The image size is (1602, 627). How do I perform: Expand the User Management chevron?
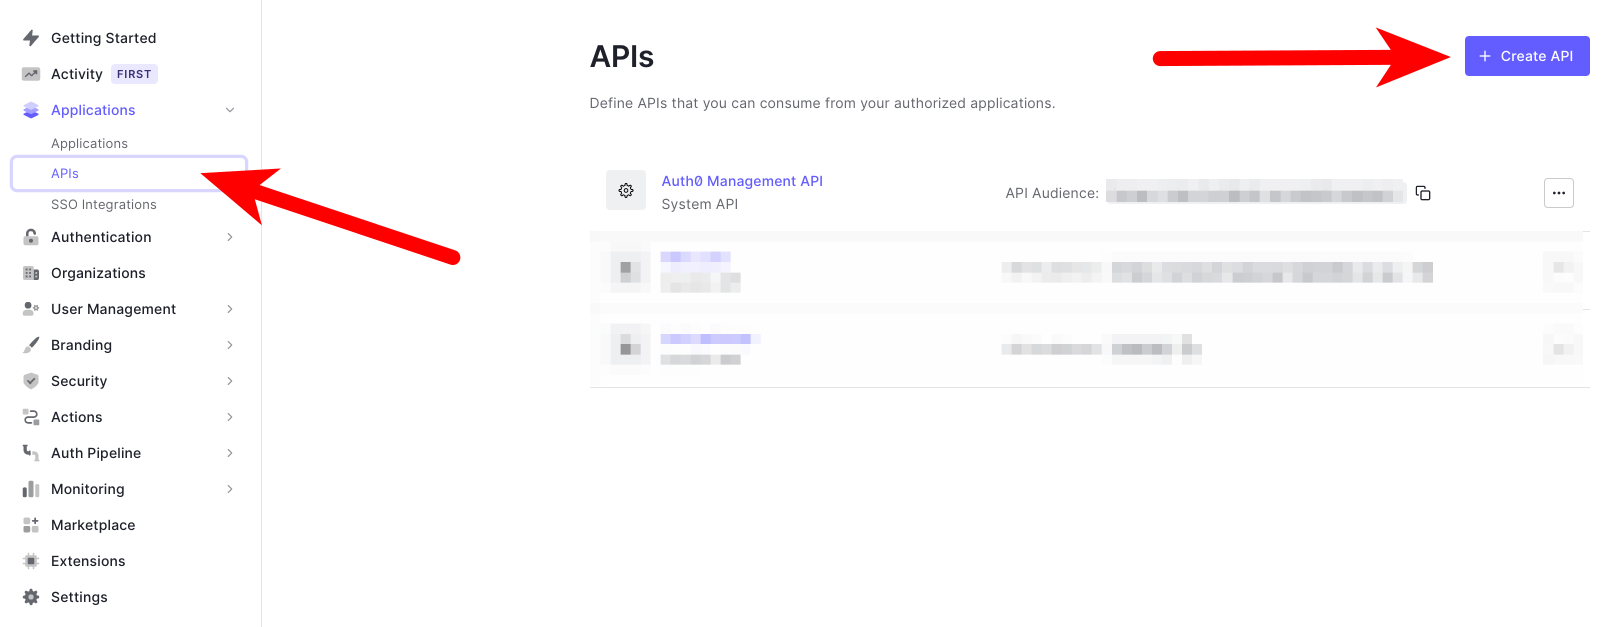(230, 309)
